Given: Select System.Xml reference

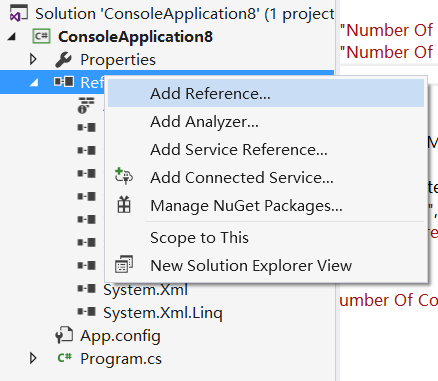Looking at the screenshot, I should pos(145,289).
